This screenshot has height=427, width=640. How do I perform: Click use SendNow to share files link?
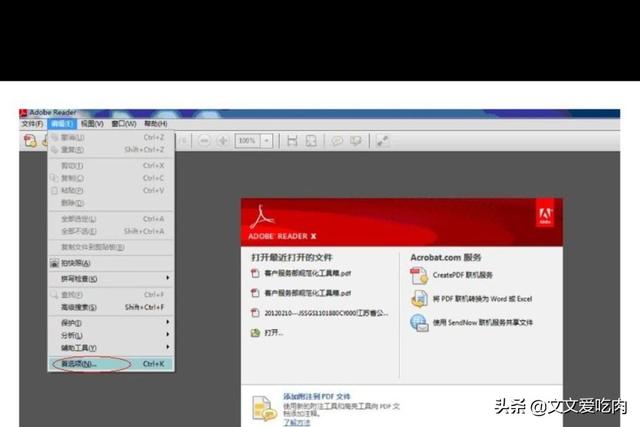point(483,322)
